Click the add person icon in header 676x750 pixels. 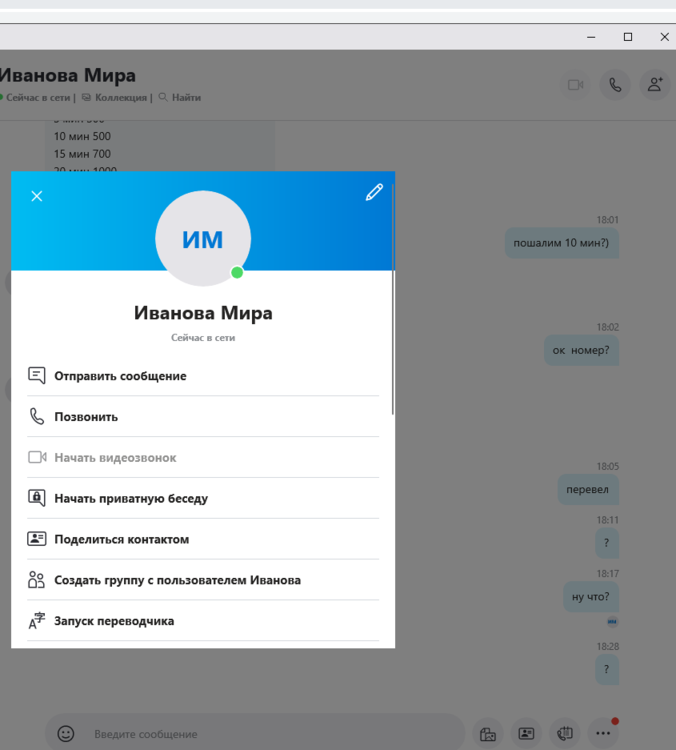pyautogui.click(x=655, y=85)
